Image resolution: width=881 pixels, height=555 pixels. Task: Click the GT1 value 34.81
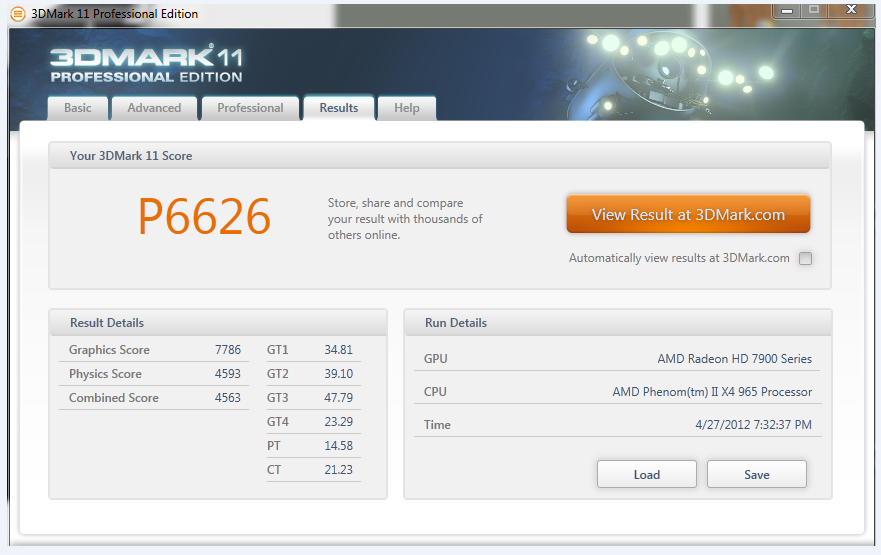click(338, 350)
